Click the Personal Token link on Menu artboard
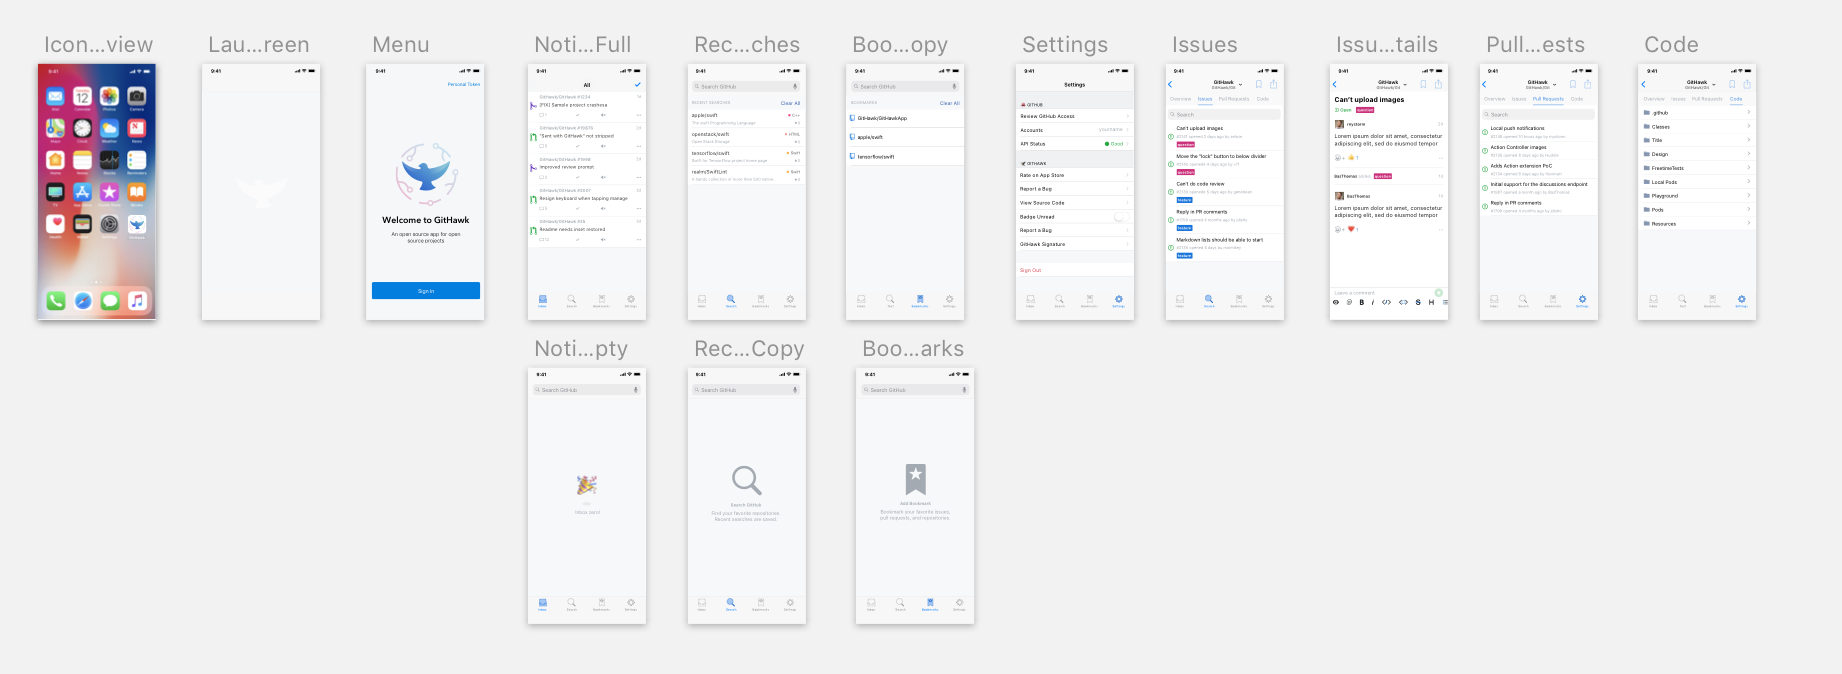The width and height of the screenshot is (1842, 674). 464,84
